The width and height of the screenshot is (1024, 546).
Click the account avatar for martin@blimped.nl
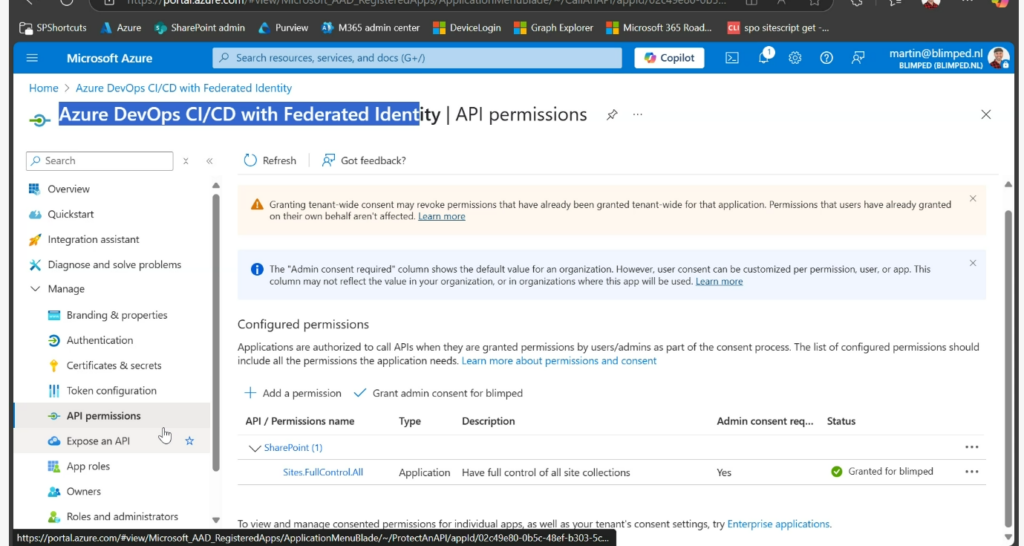click(998, 58)
